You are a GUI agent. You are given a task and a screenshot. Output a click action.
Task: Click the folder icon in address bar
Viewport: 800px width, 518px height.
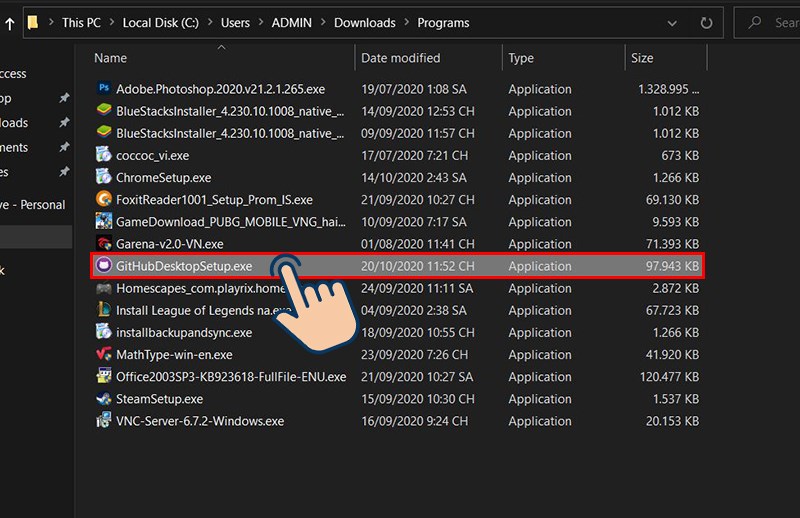tap(33, 22)
